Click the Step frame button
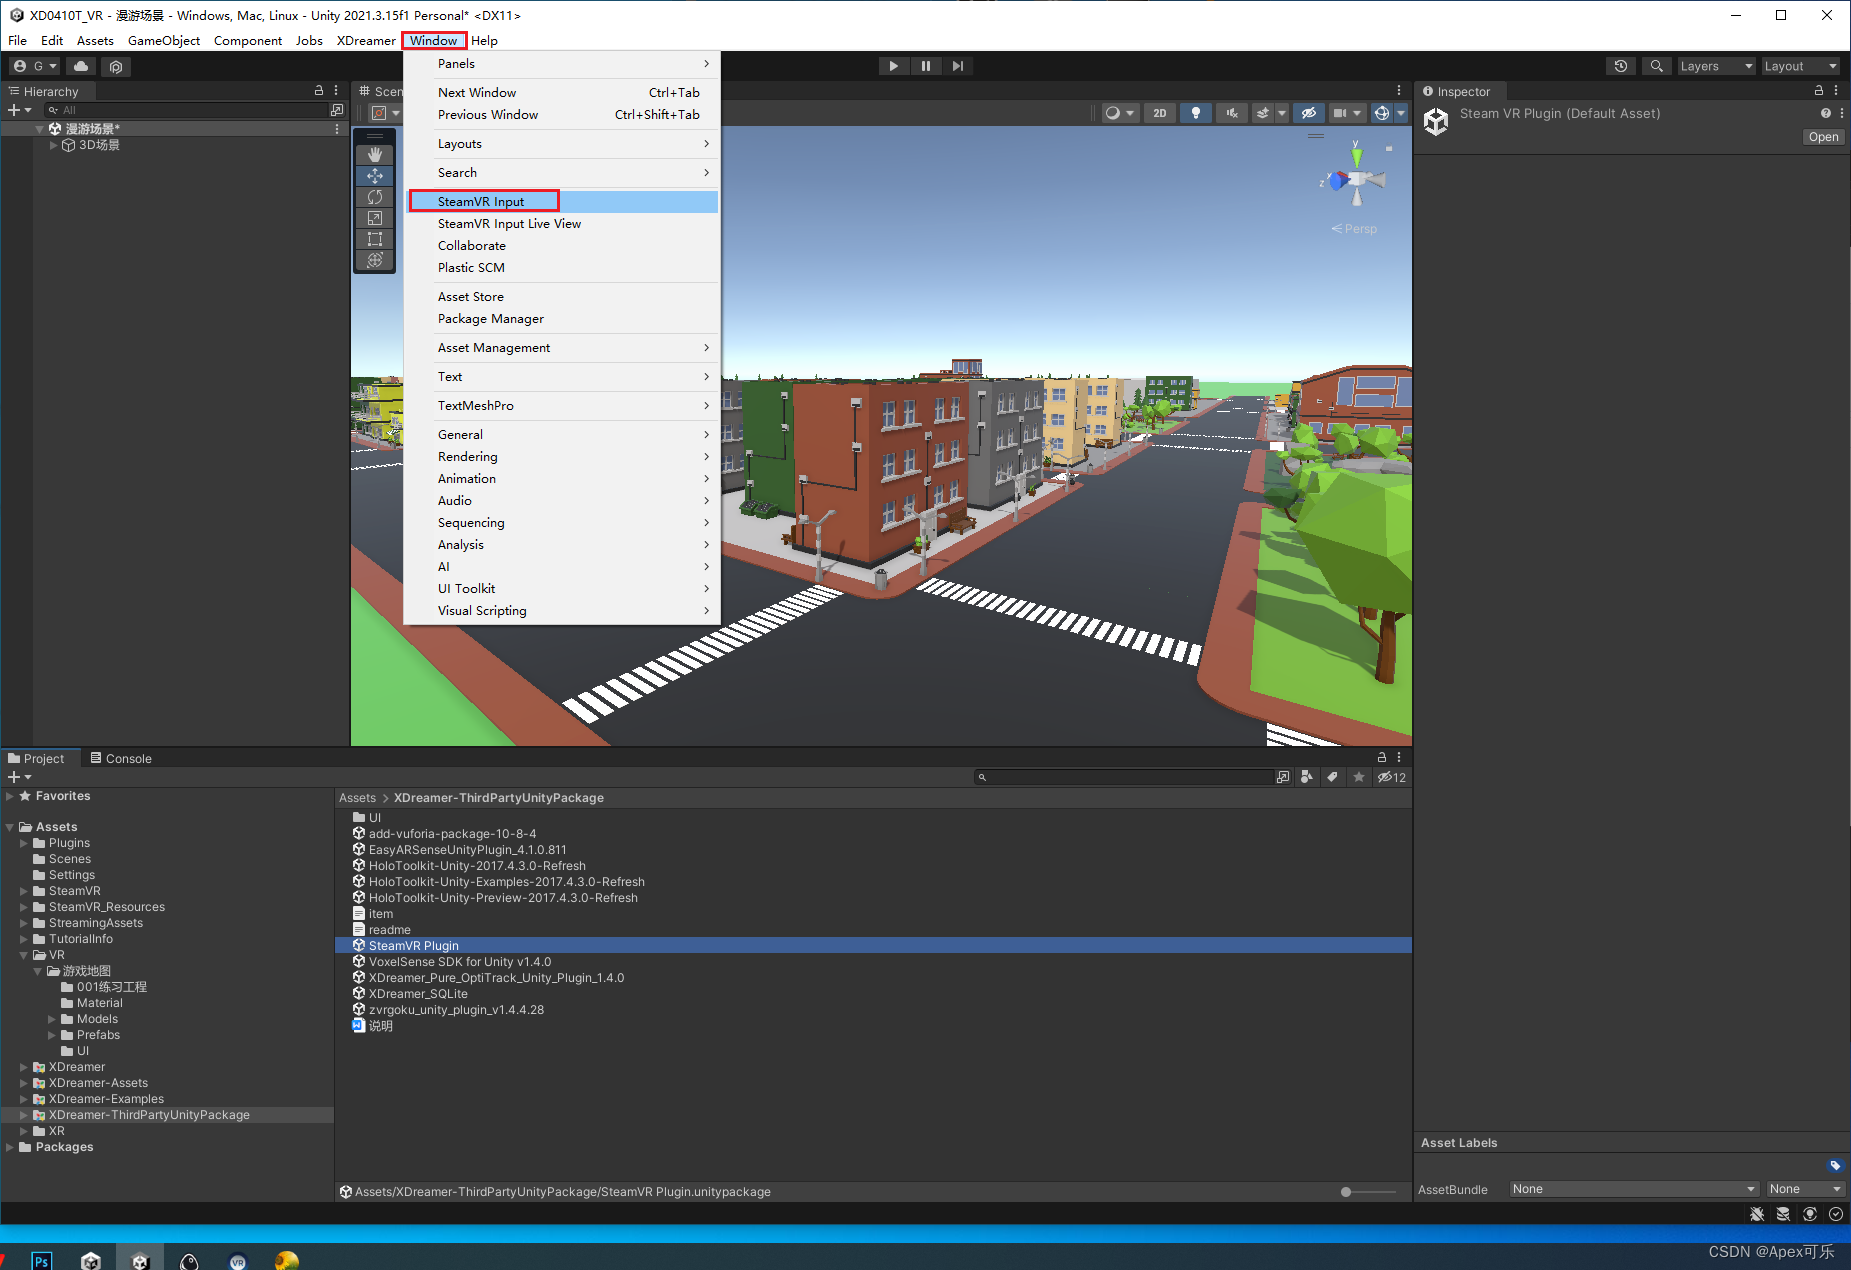This screenshot has width=1851, height=1270. pos(958,66)
